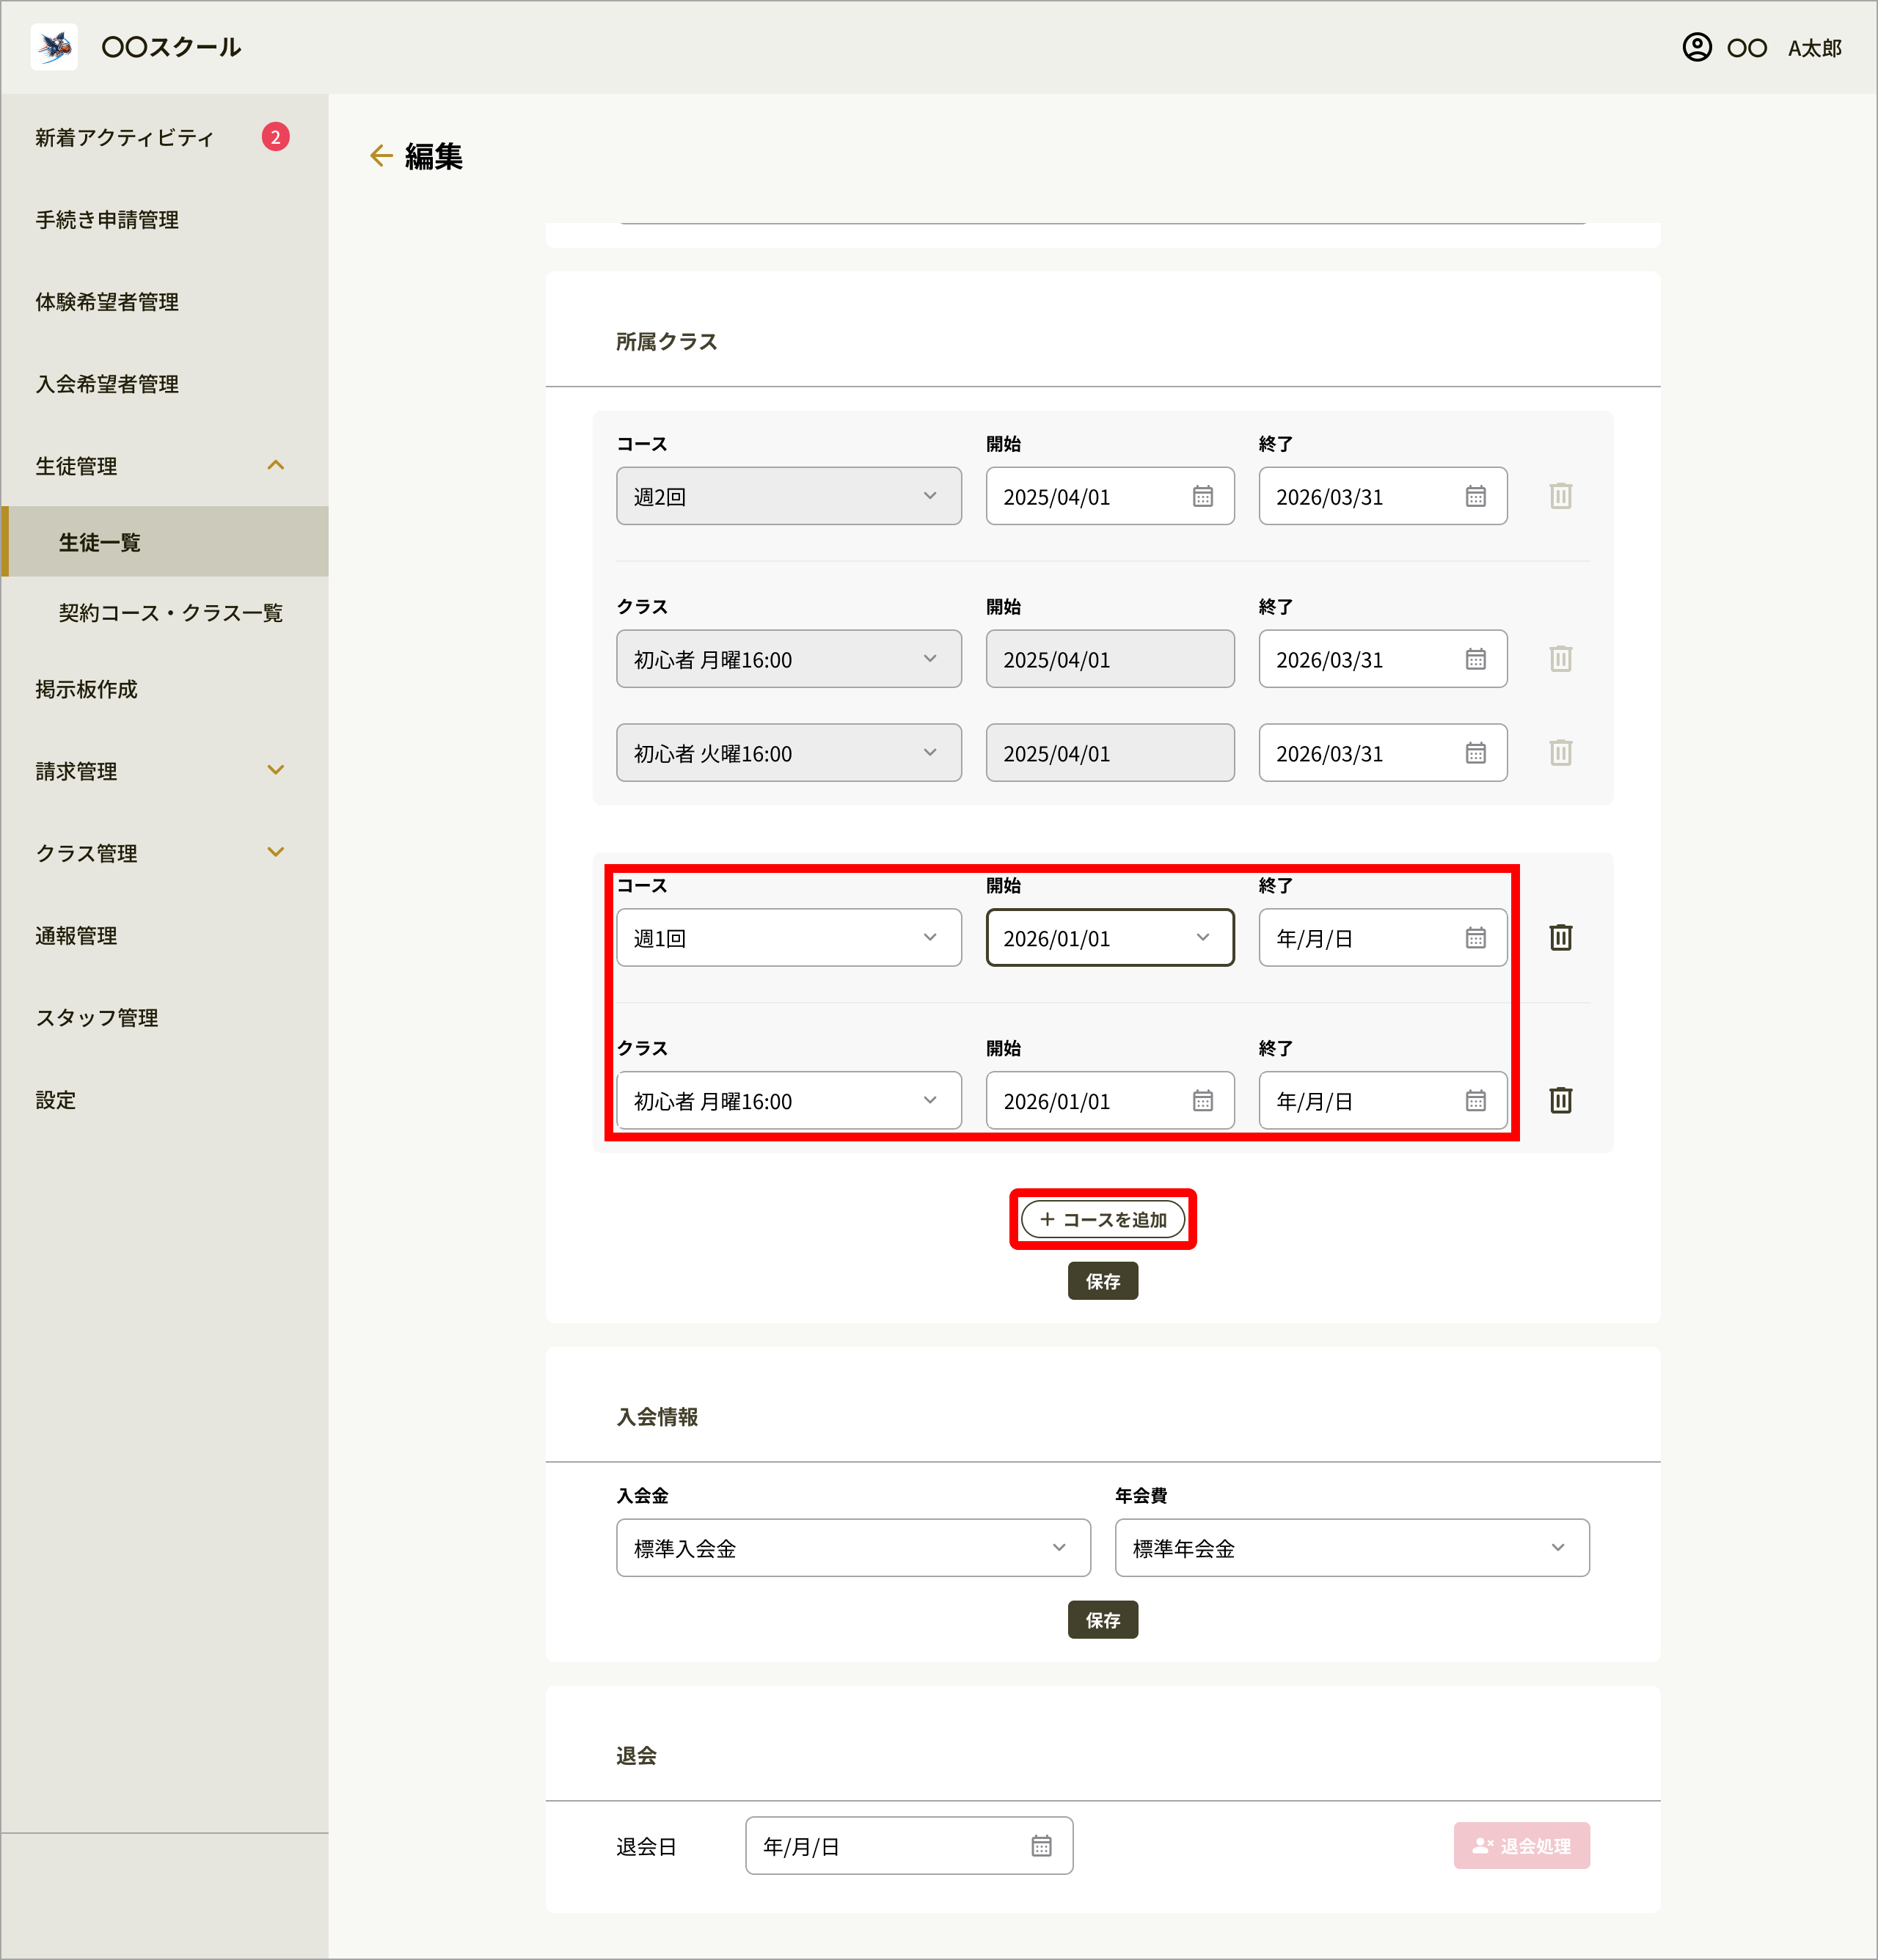
Task: Open 新着アクティビティ in sidebar
Action: 125,138
